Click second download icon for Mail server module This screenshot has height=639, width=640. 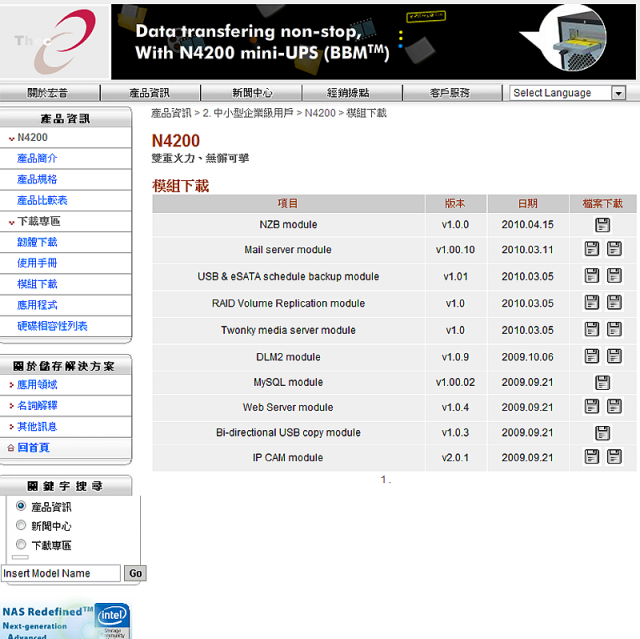(x=614, y=249)
